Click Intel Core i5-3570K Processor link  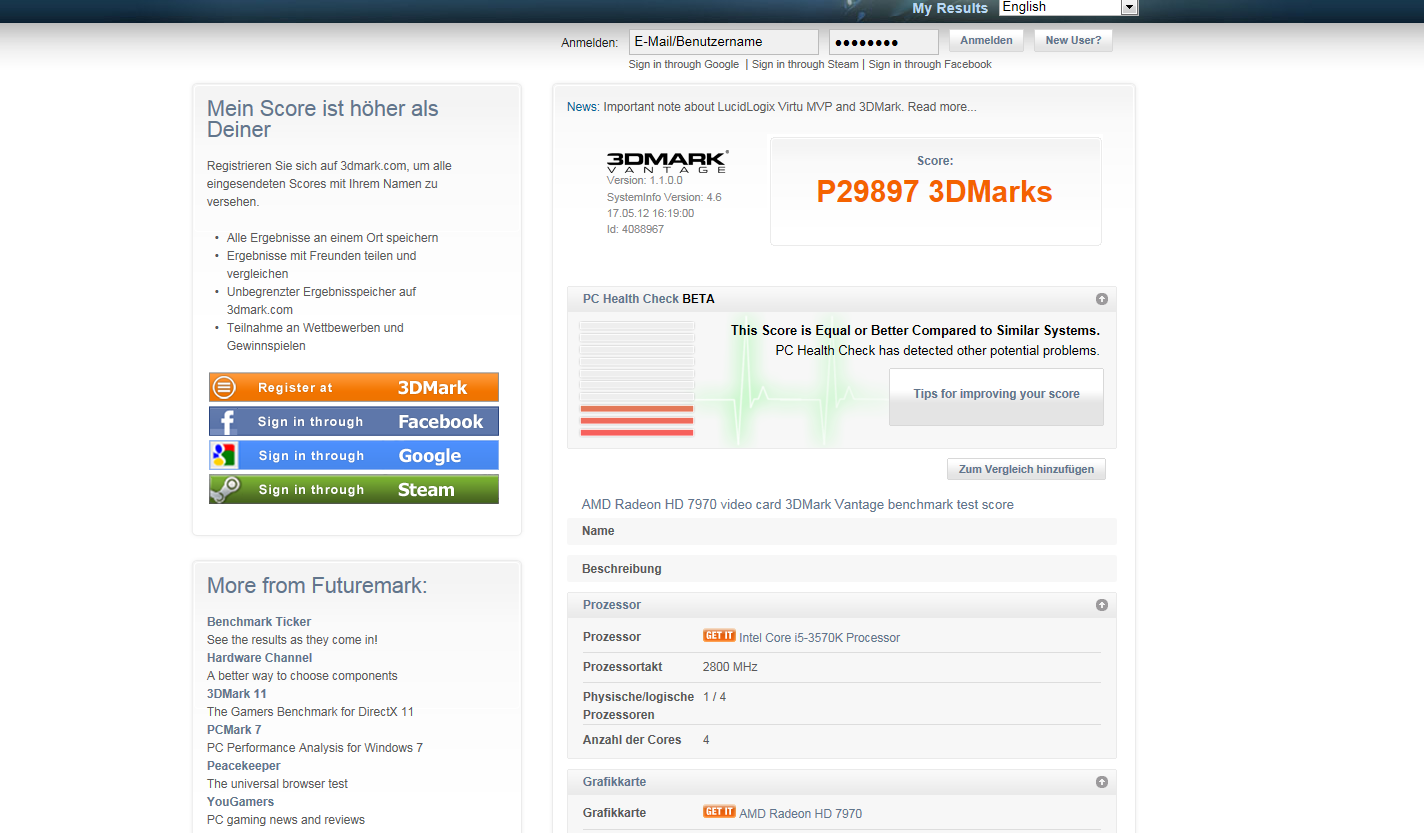820,638
